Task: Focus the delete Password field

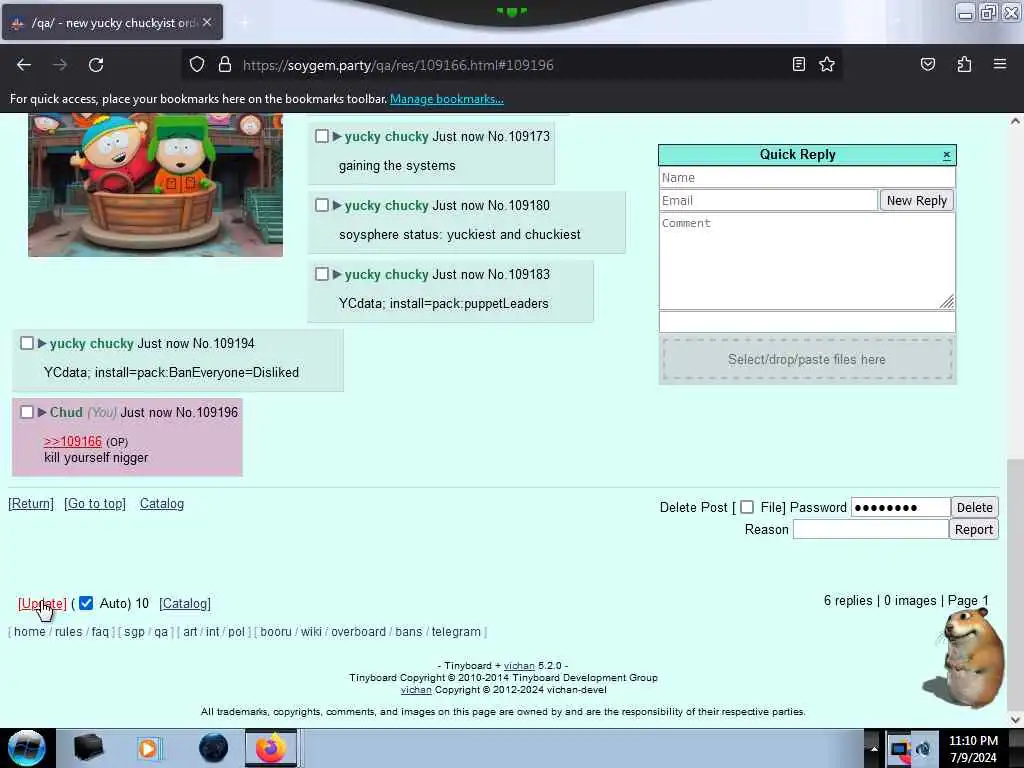Action: [x=900, y=507]
